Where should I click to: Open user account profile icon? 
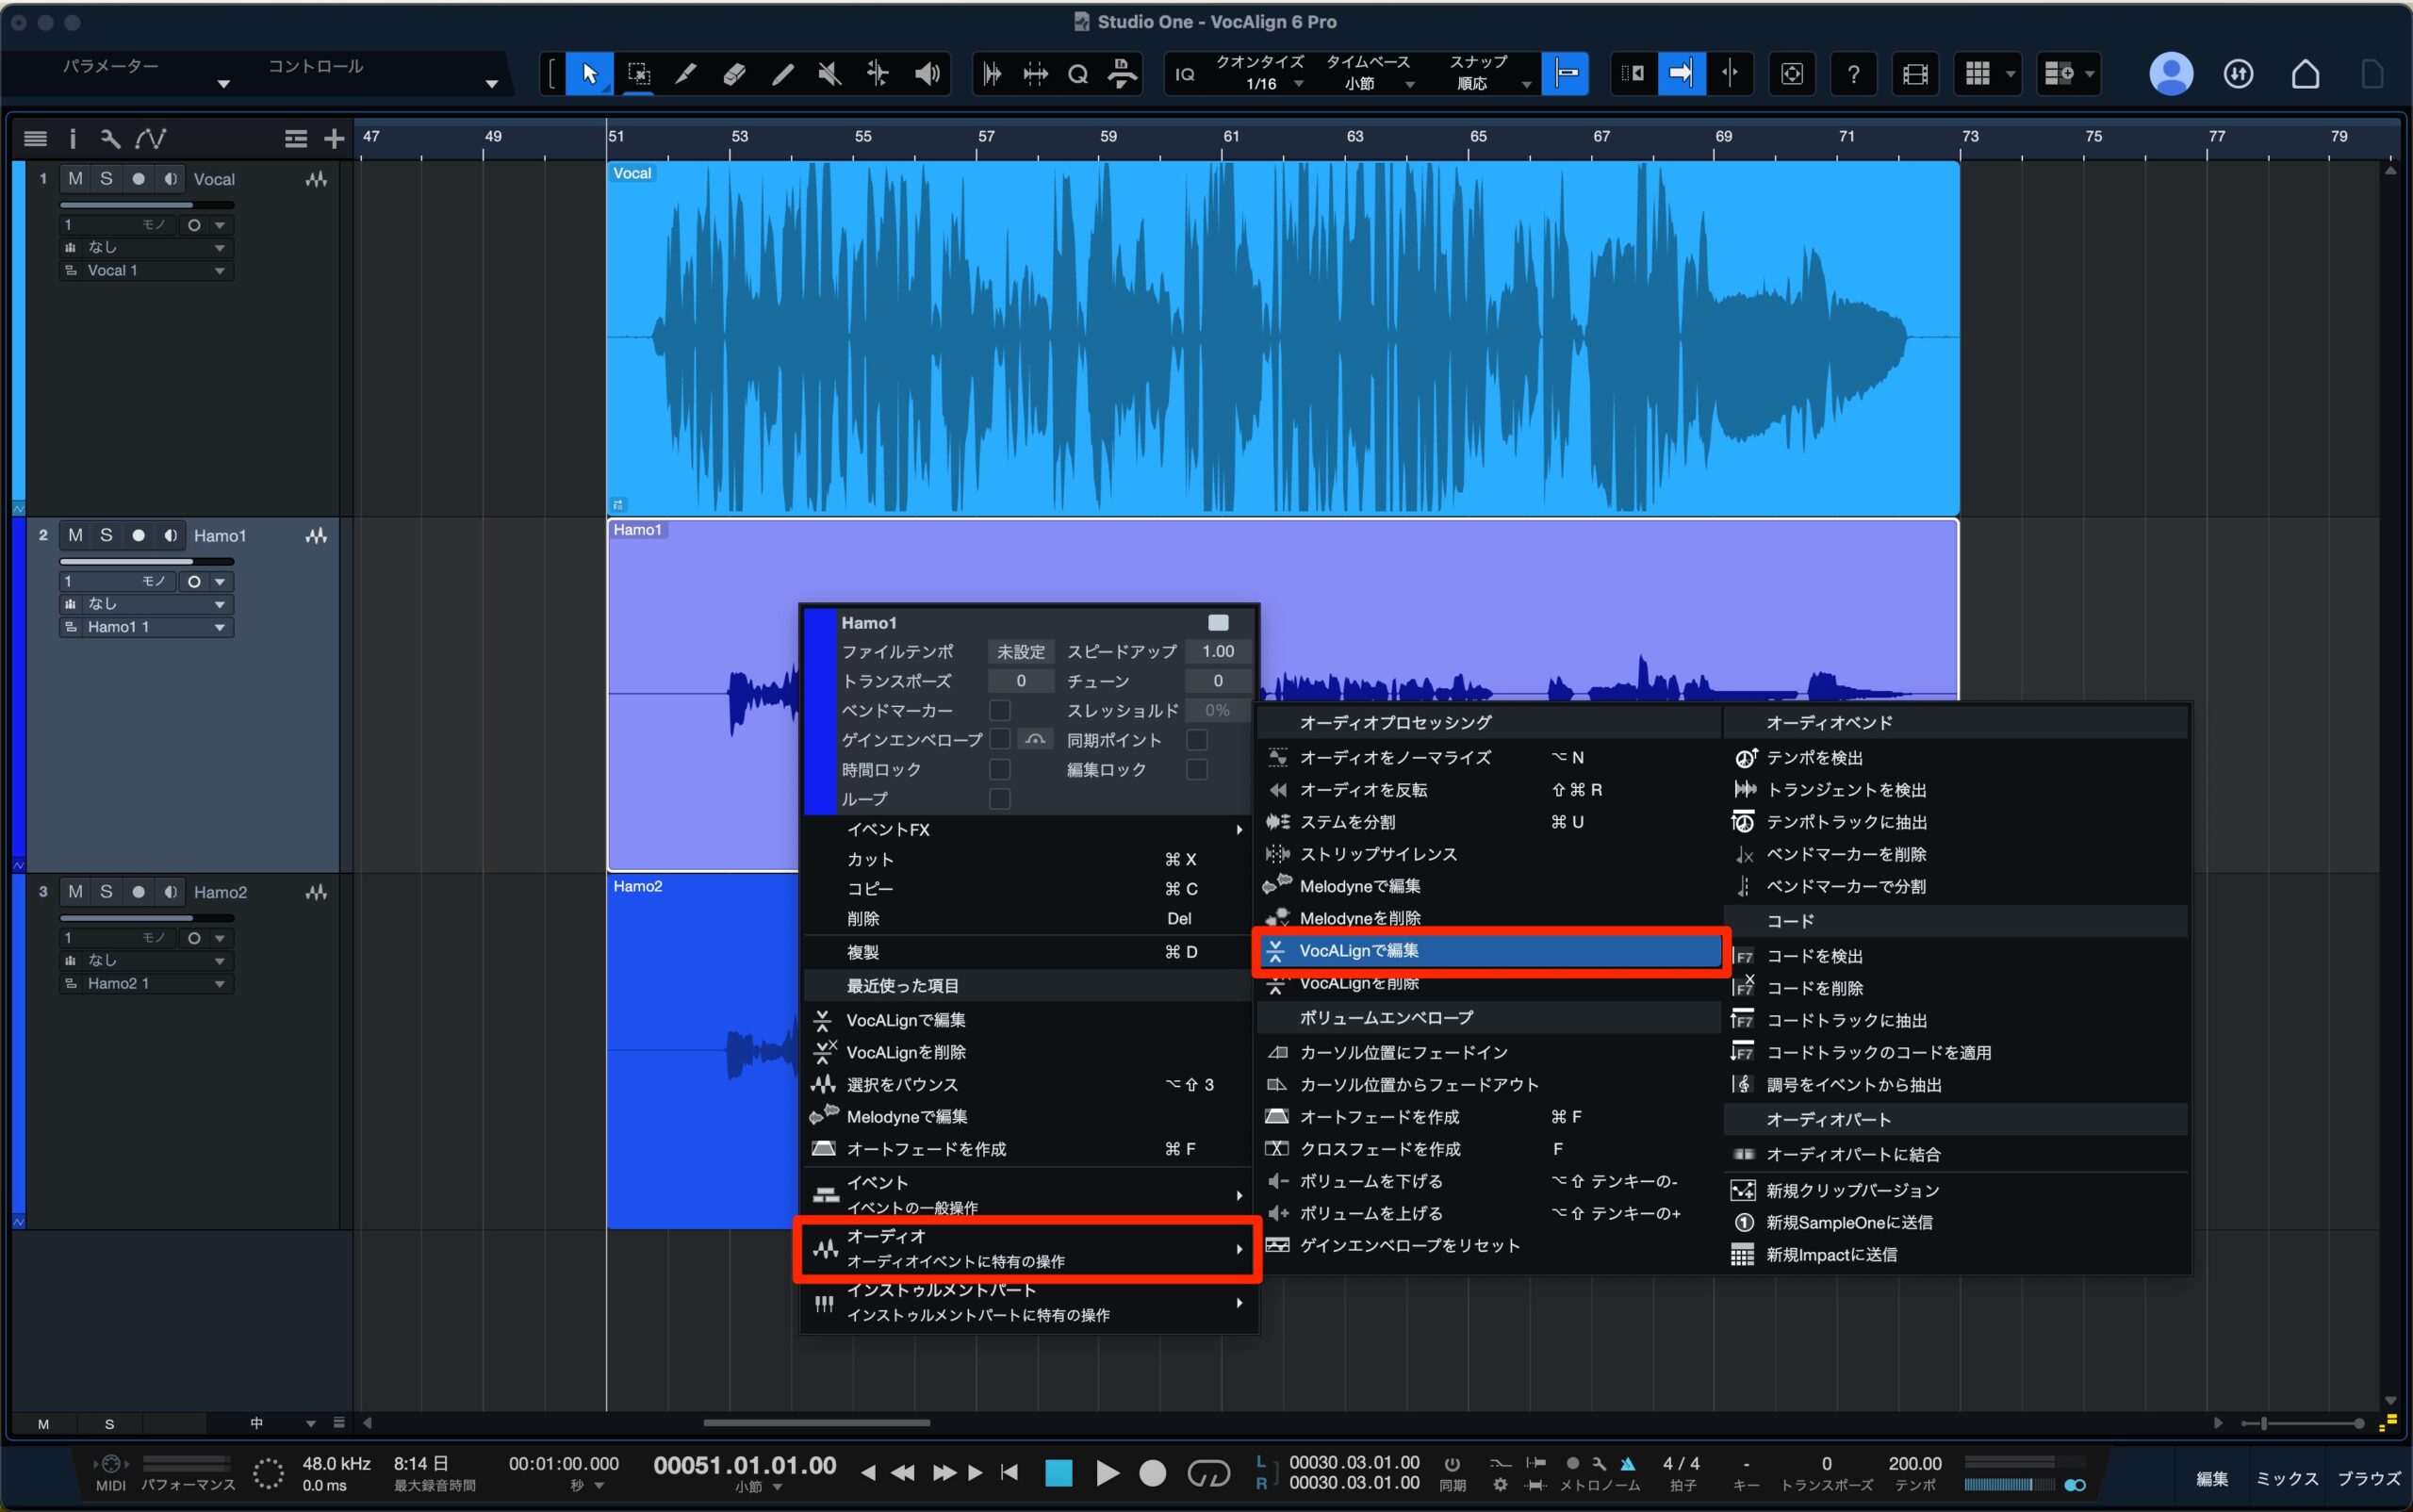pos(2171,74)
